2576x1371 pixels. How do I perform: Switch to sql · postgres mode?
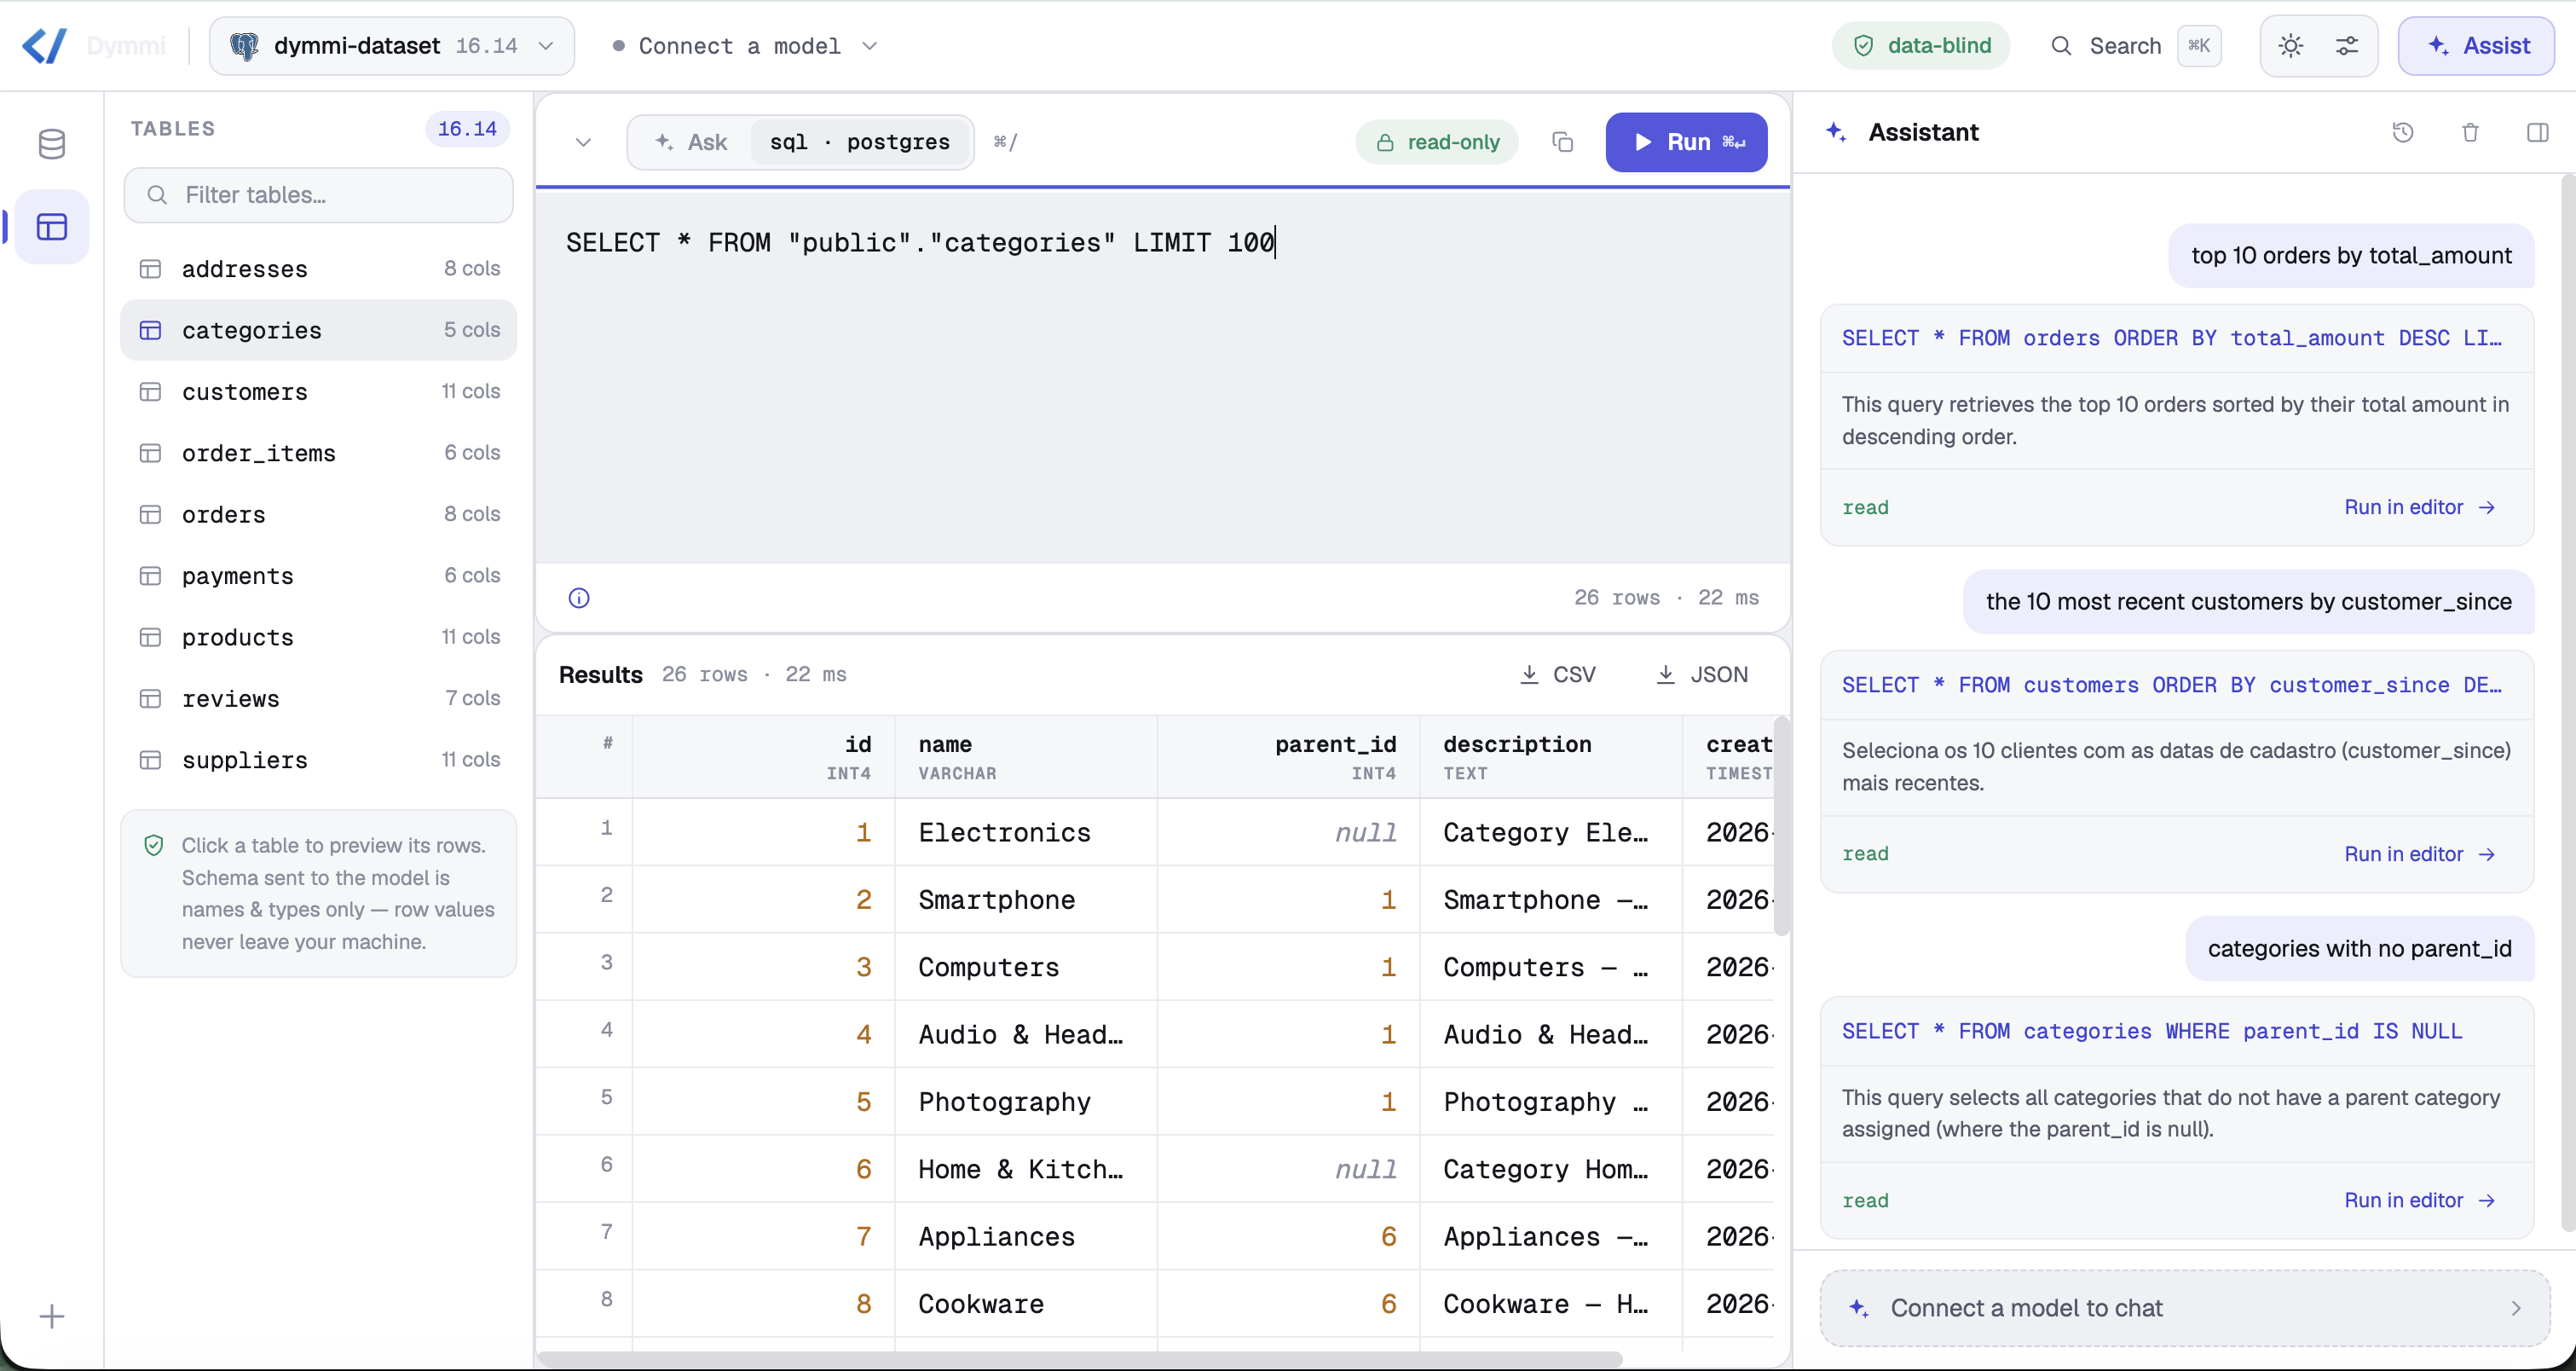pyautogui.click(x=860, y=142)
